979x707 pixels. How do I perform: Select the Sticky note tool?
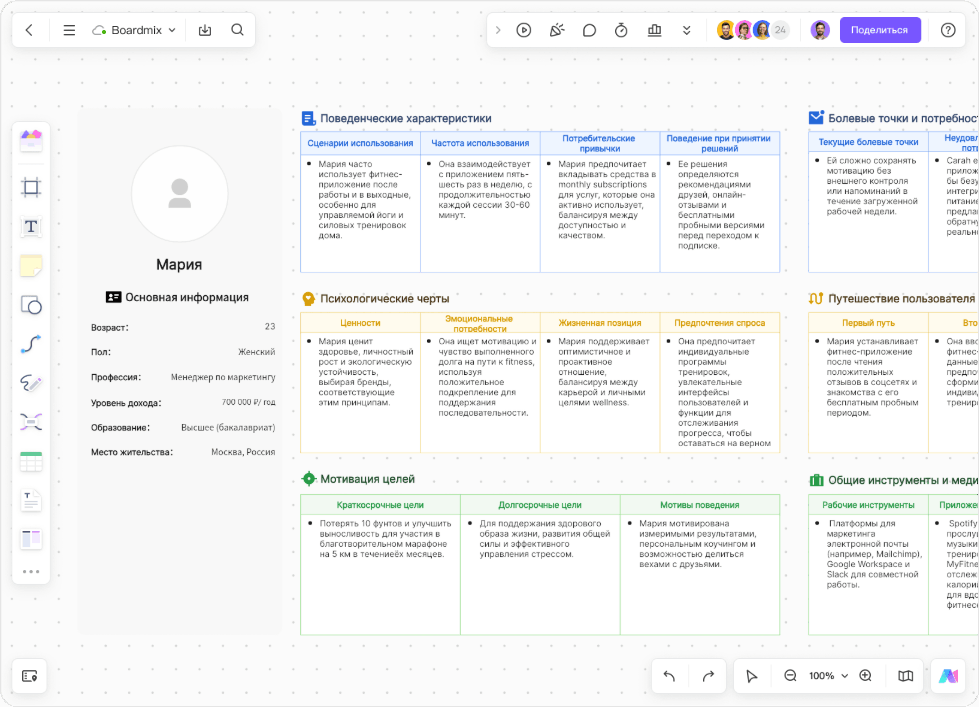tap(31, 265)
